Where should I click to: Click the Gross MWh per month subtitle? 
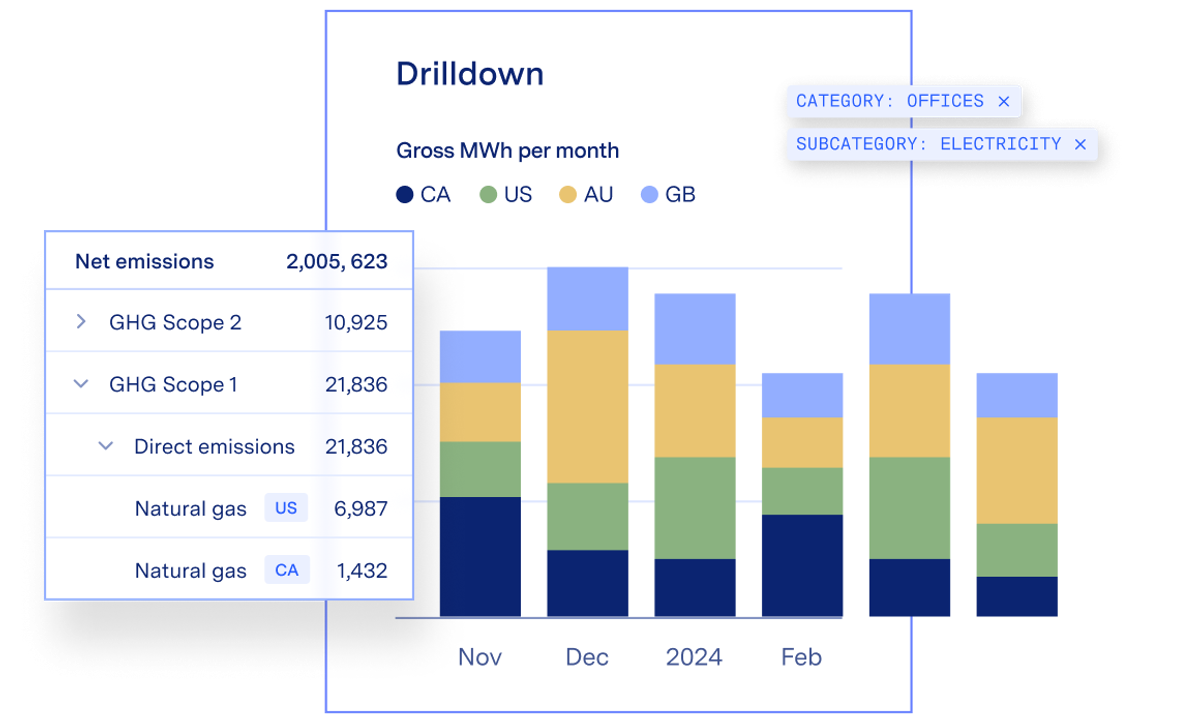coord(508,150)
